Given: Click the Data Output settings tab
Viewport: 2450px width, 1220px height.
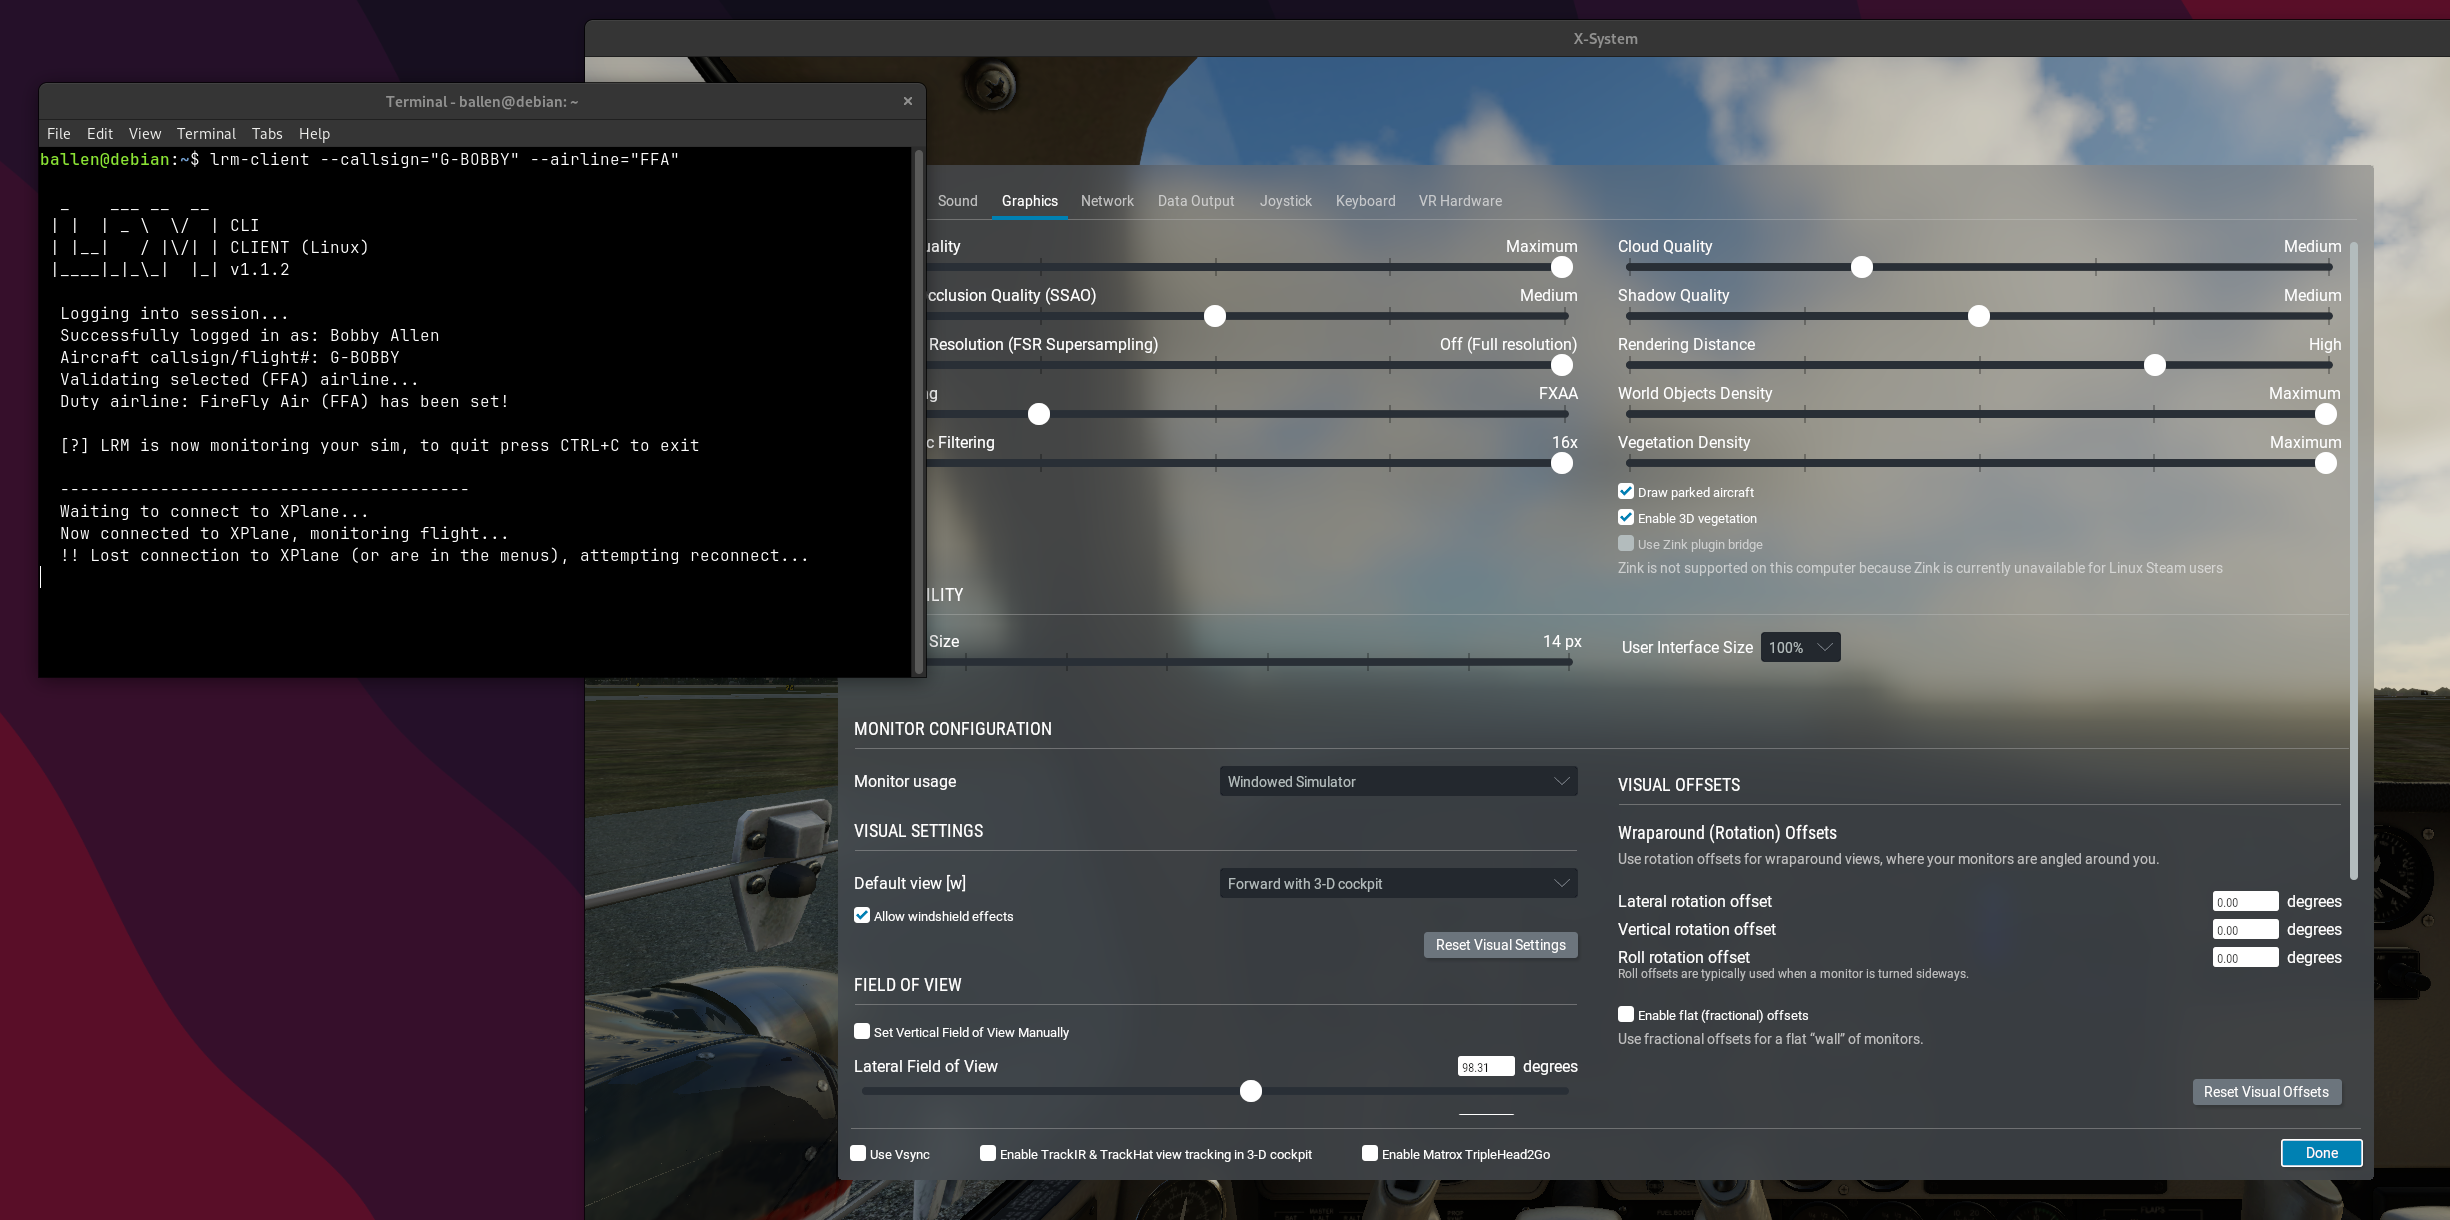Looking at the screenshot, I should pos(1195,200).
